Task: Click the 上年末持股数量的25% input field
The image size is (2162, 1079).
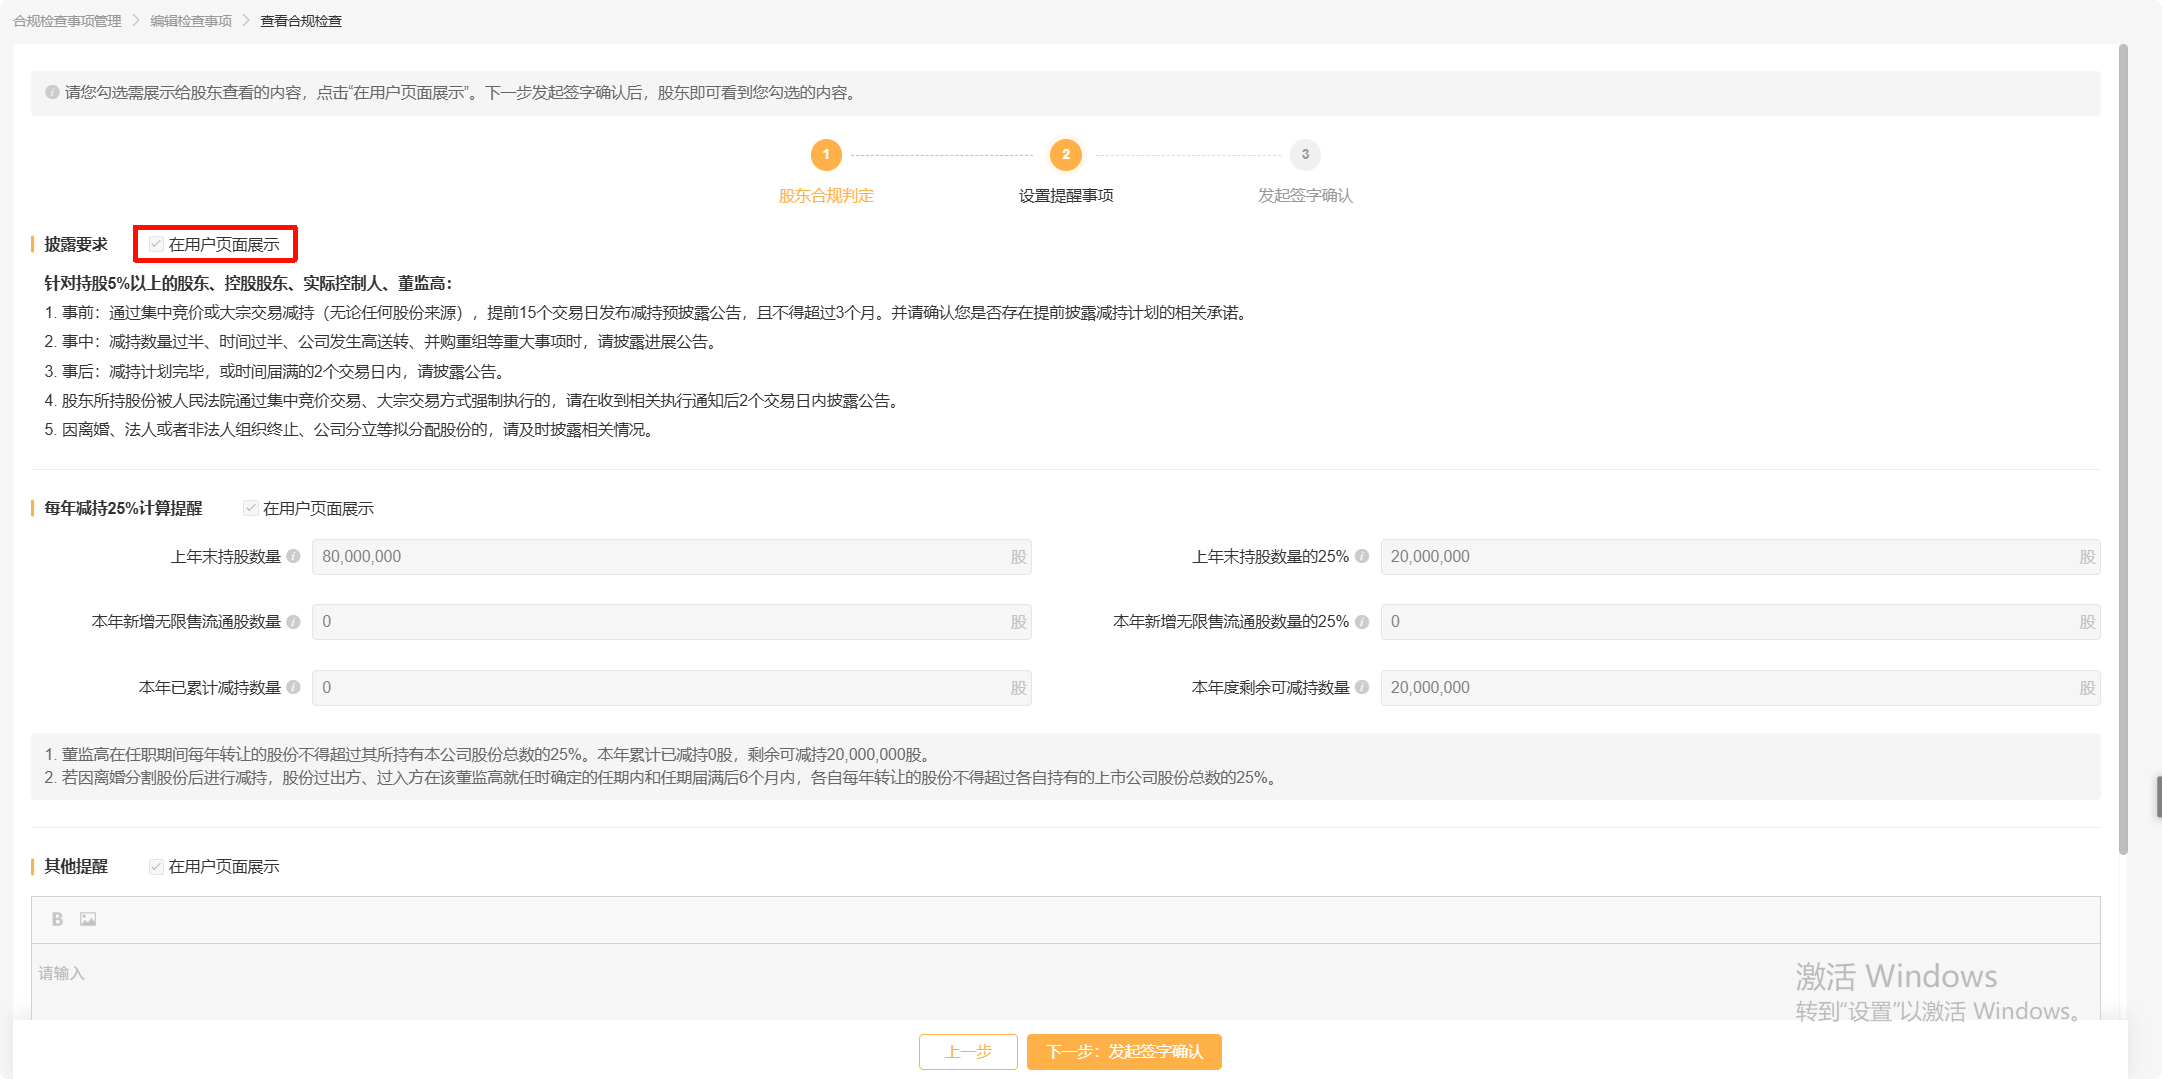Action: point(1740,557)
